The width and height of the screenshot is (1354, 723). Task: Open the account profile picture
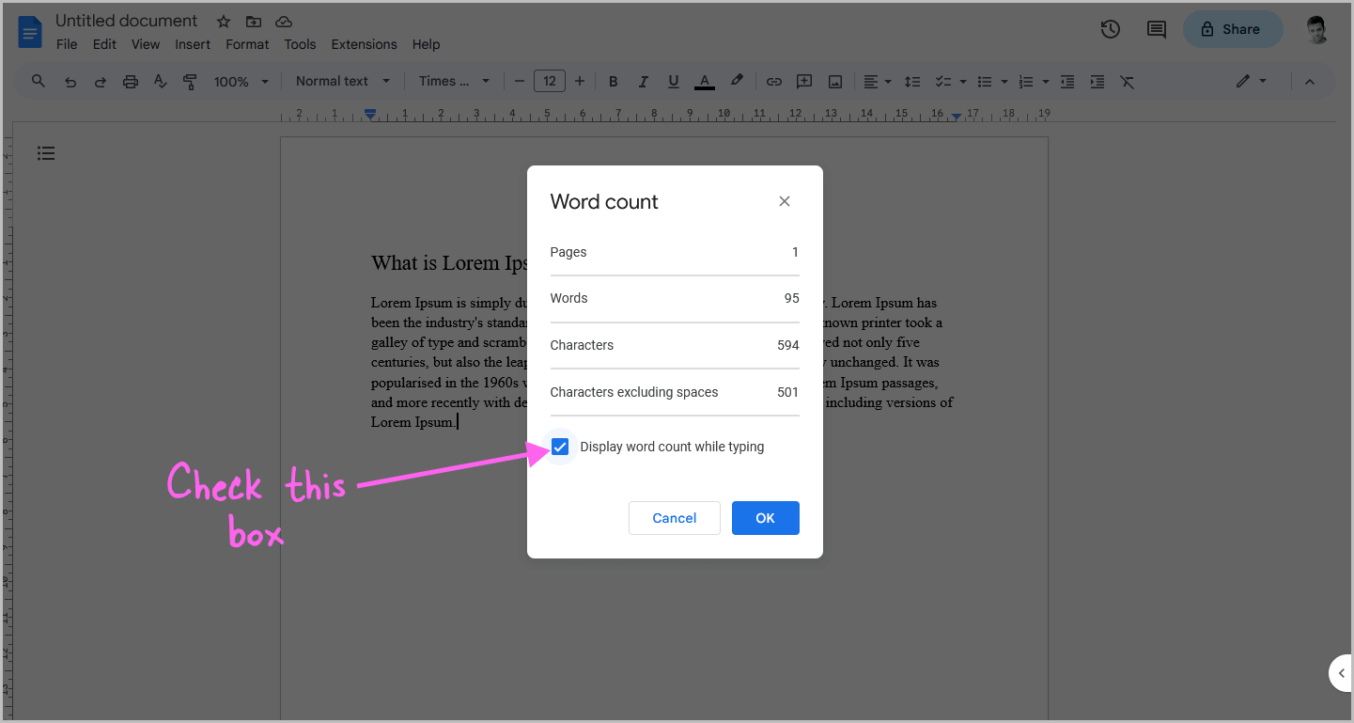coord(1317,29)
